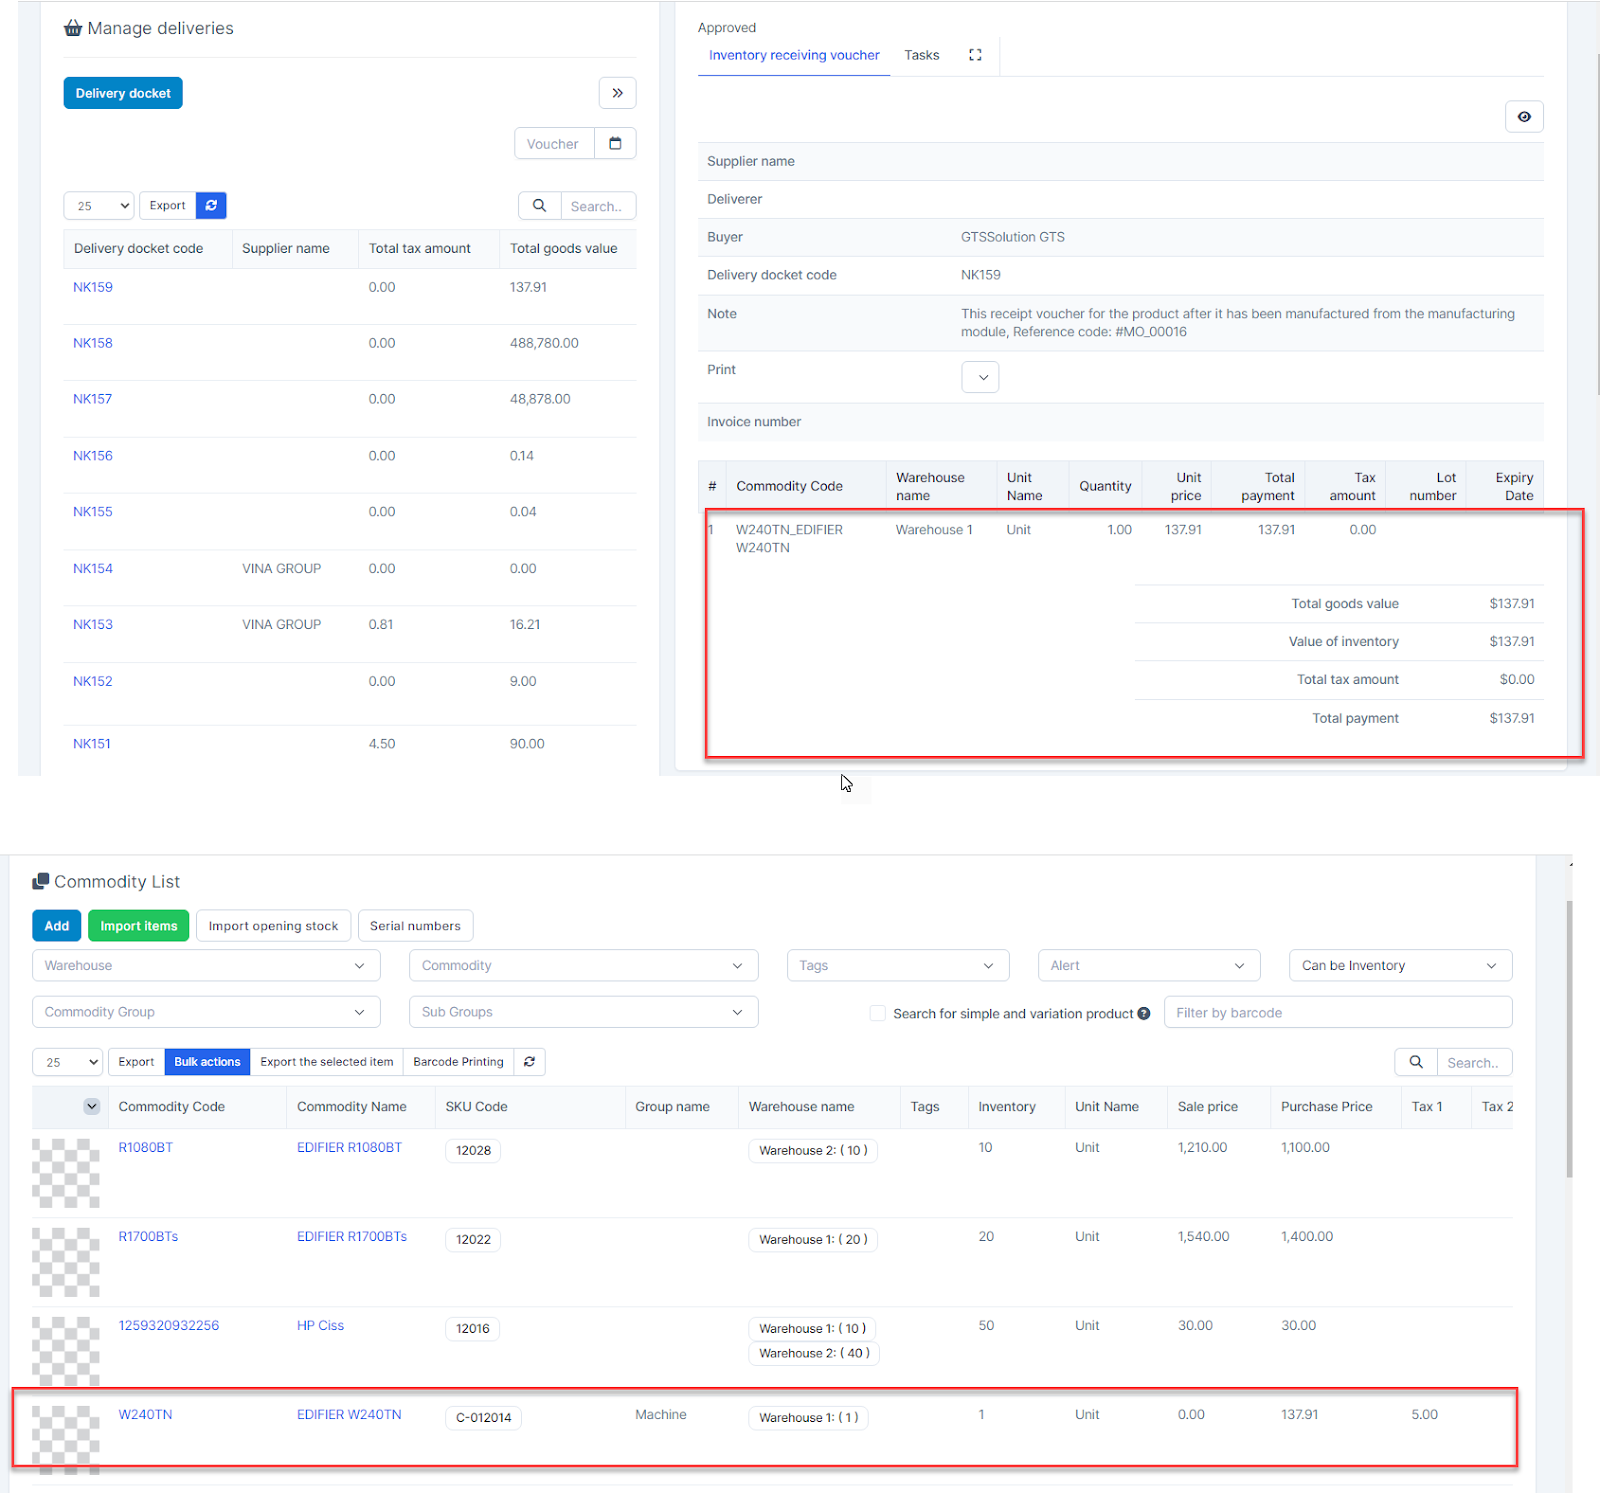Toggle the select-all rows control in commodity table
The width and height of the screenshot is (1600, 1493).
click(92, 1107)
